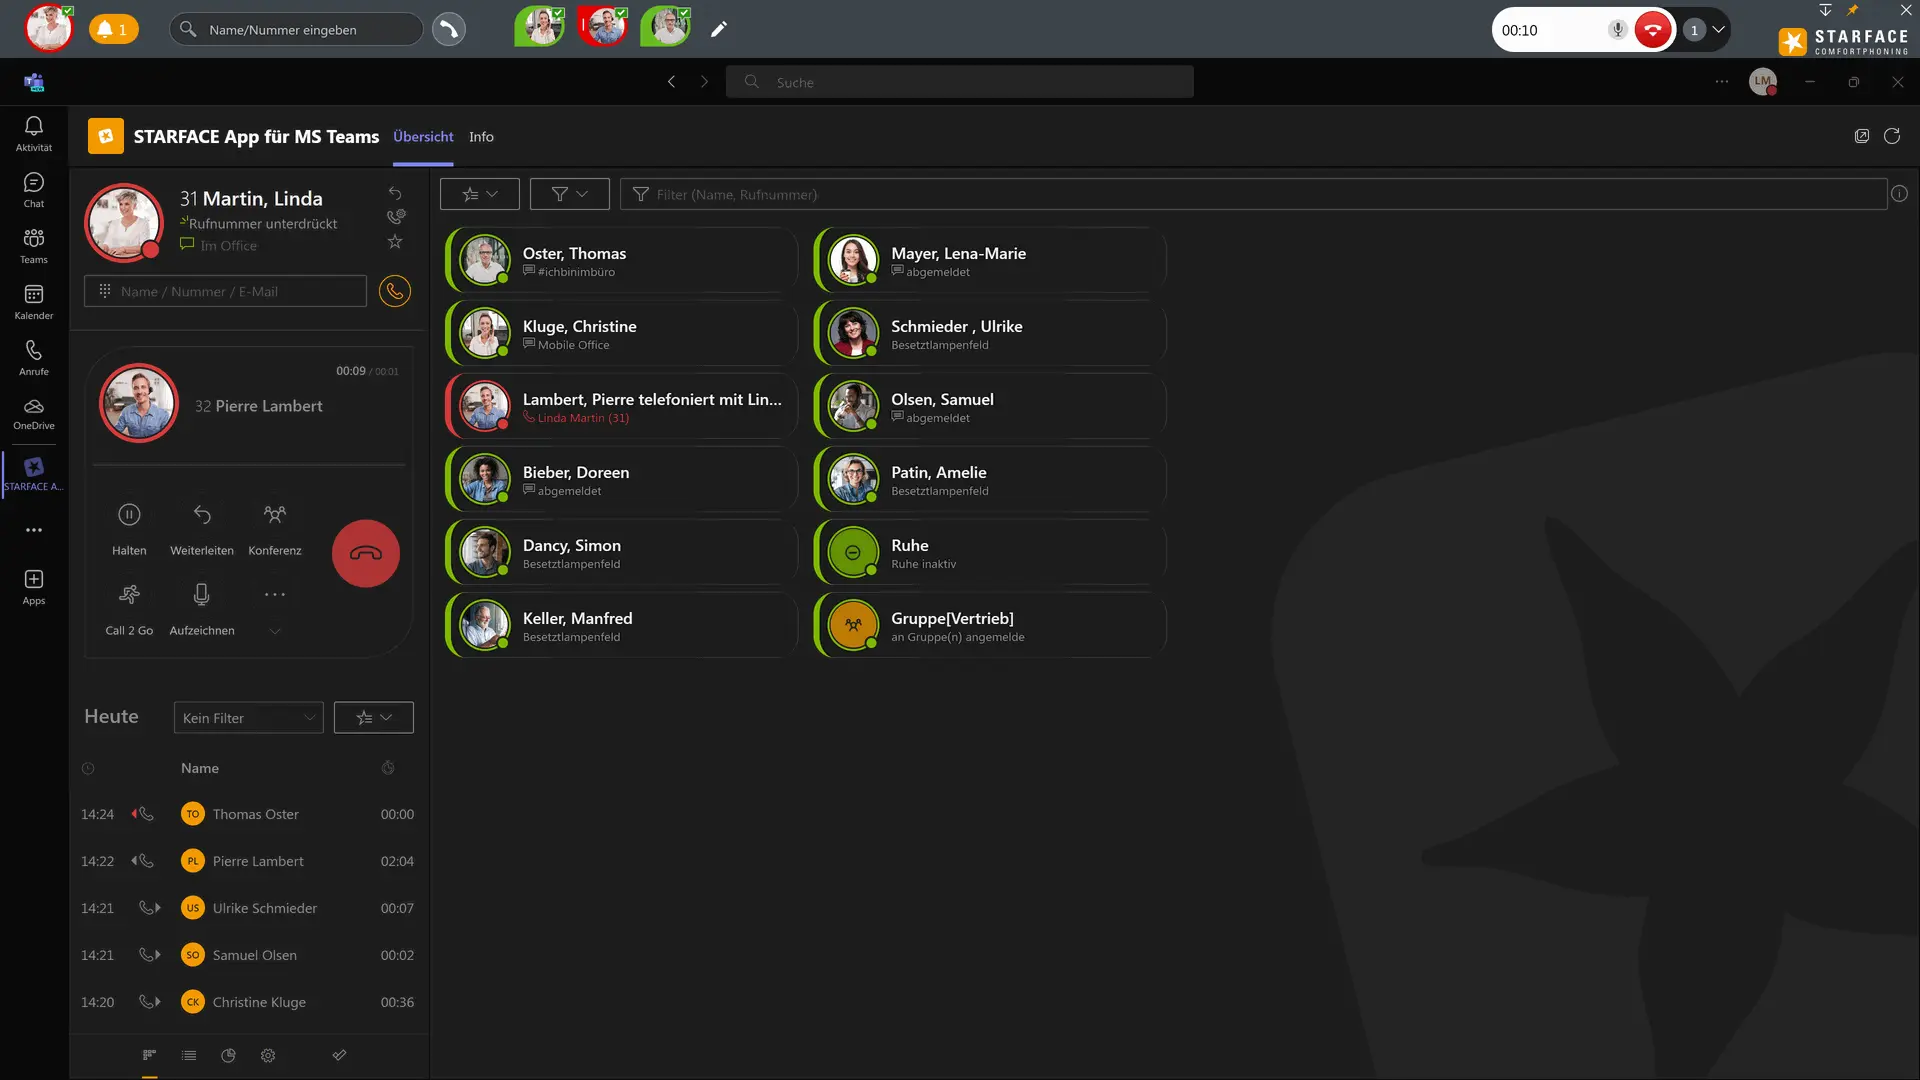Expand the favorites star dropdown above contacts
The image size is (1920, 1080).
pos(480,194)
